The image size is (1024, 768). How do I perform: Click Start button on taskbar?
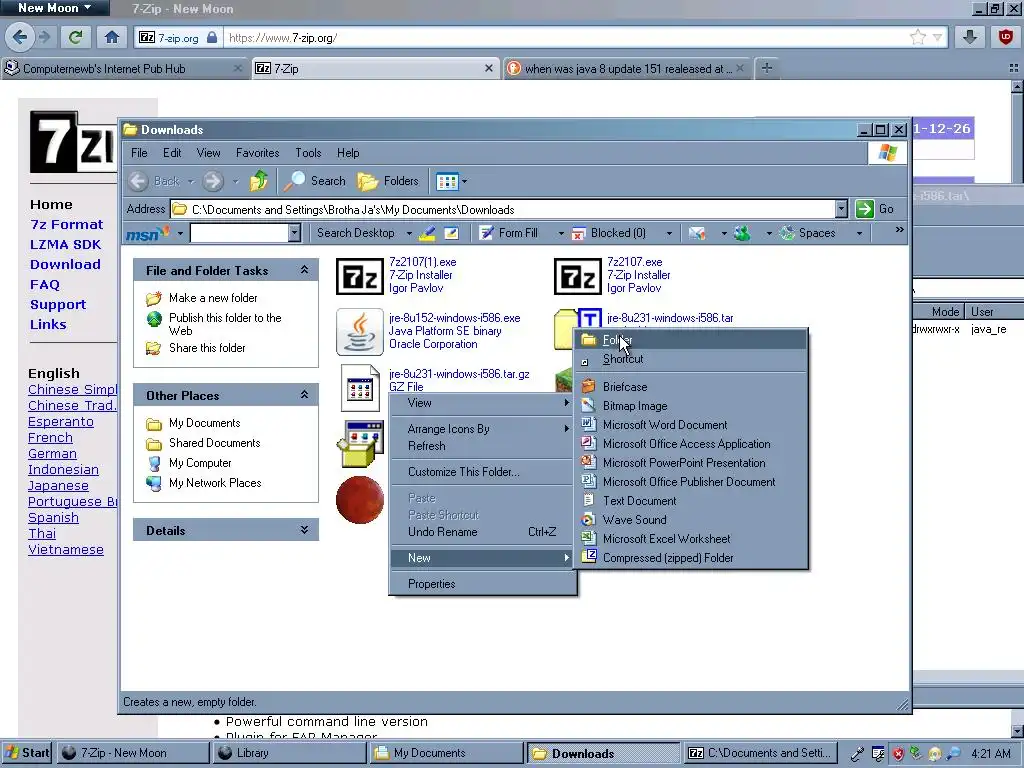point(27,753)
